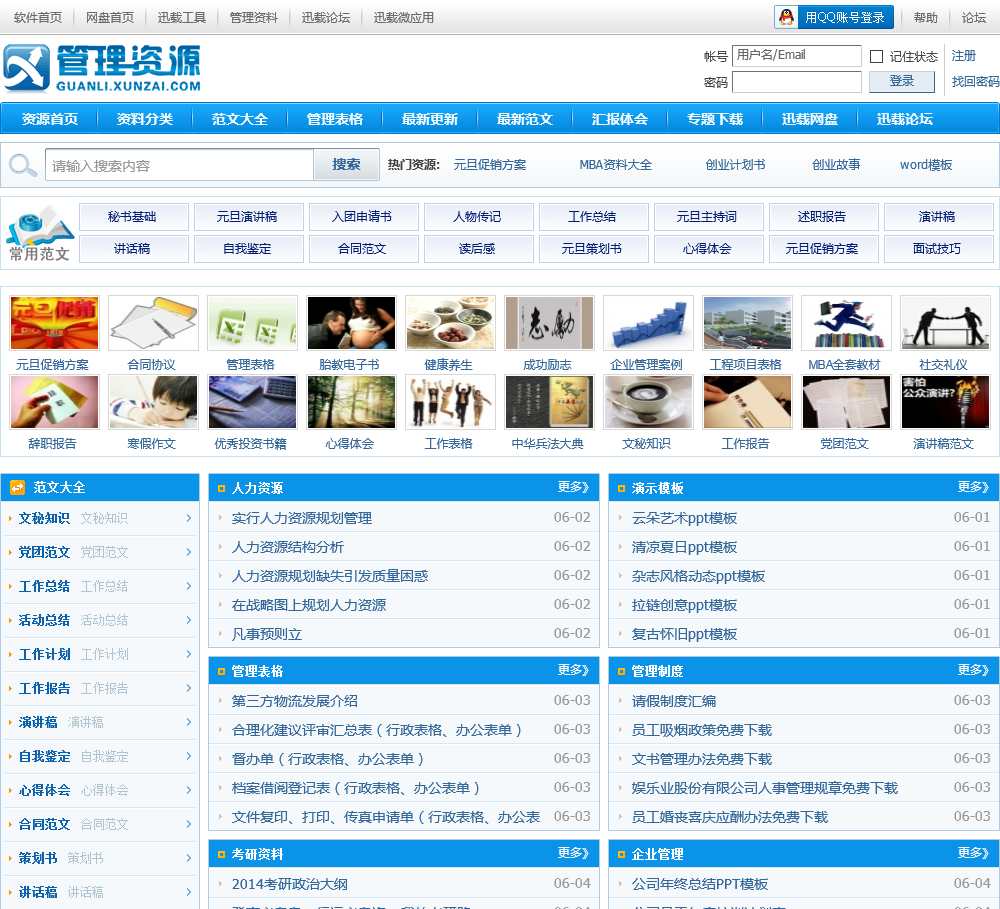
Task: Expand the 工作总结 sidebar arrow
Action: pyautogui.click(x=189, y=586)
